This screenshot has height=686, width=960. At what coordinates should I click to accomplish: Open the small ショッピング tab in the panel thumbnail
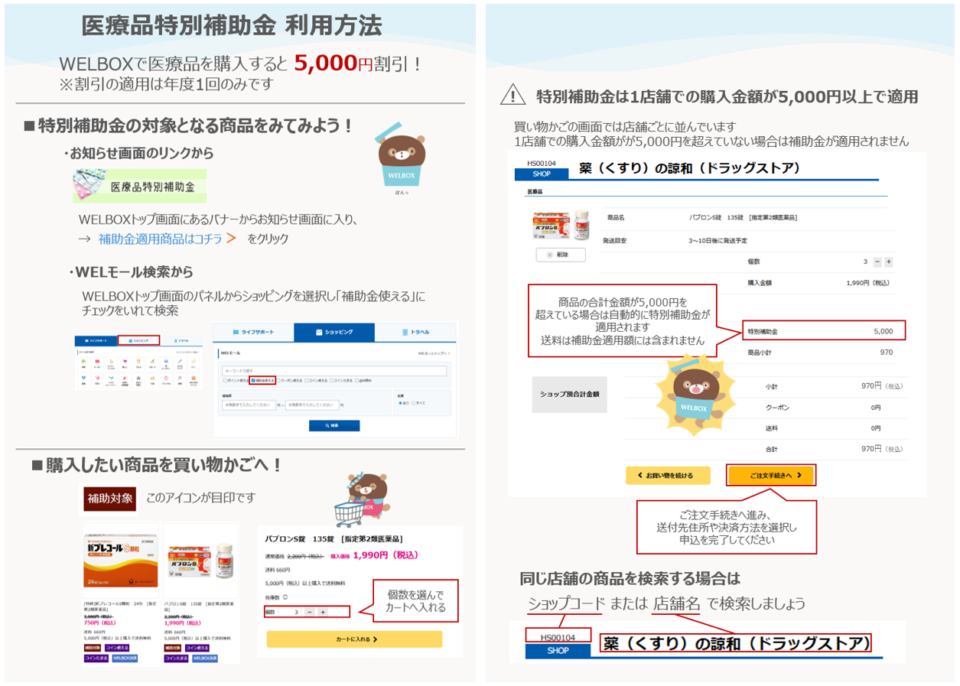pyautogui.click(x=138, y=341)
